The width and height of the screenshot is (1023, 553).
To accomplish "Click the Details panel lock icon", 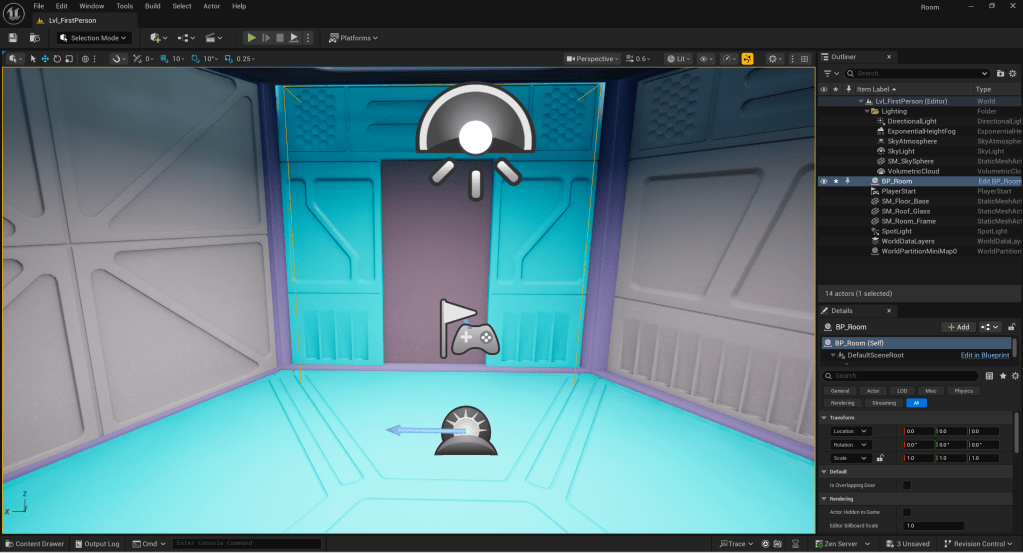I will point(1011,327).
